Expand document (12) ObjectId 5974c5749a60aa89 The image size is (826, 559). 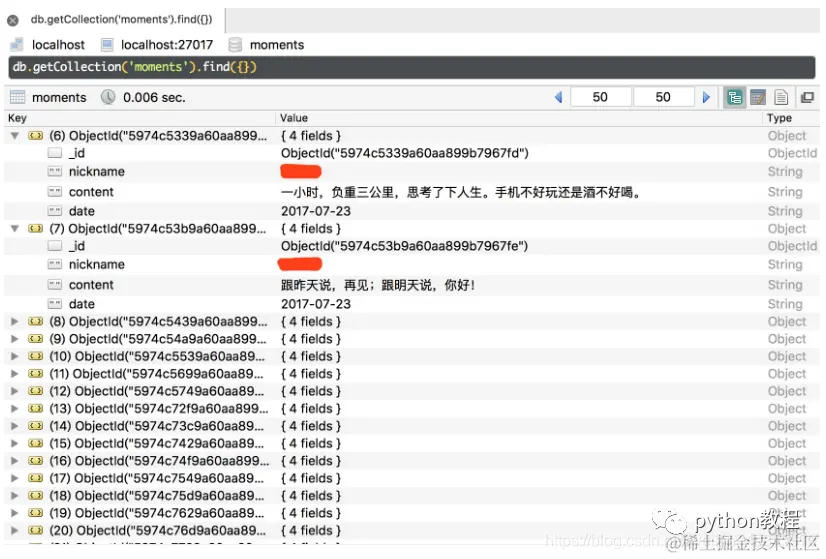15,391
